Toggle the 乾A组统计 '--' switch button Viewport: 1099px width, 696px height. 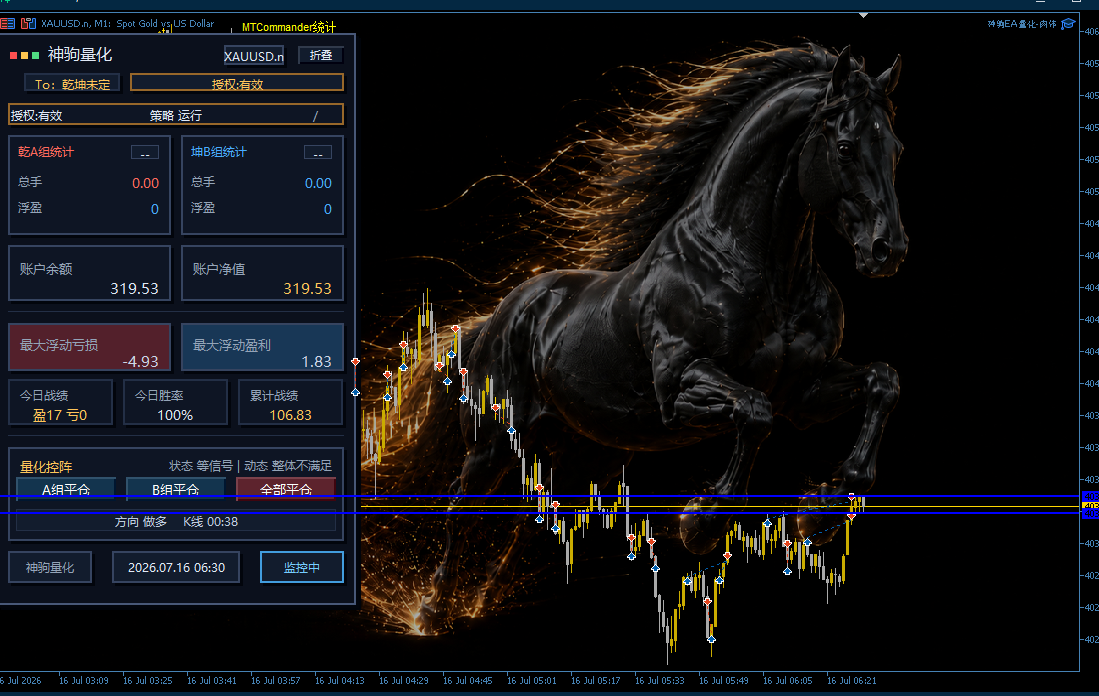(x=145, y=153)
